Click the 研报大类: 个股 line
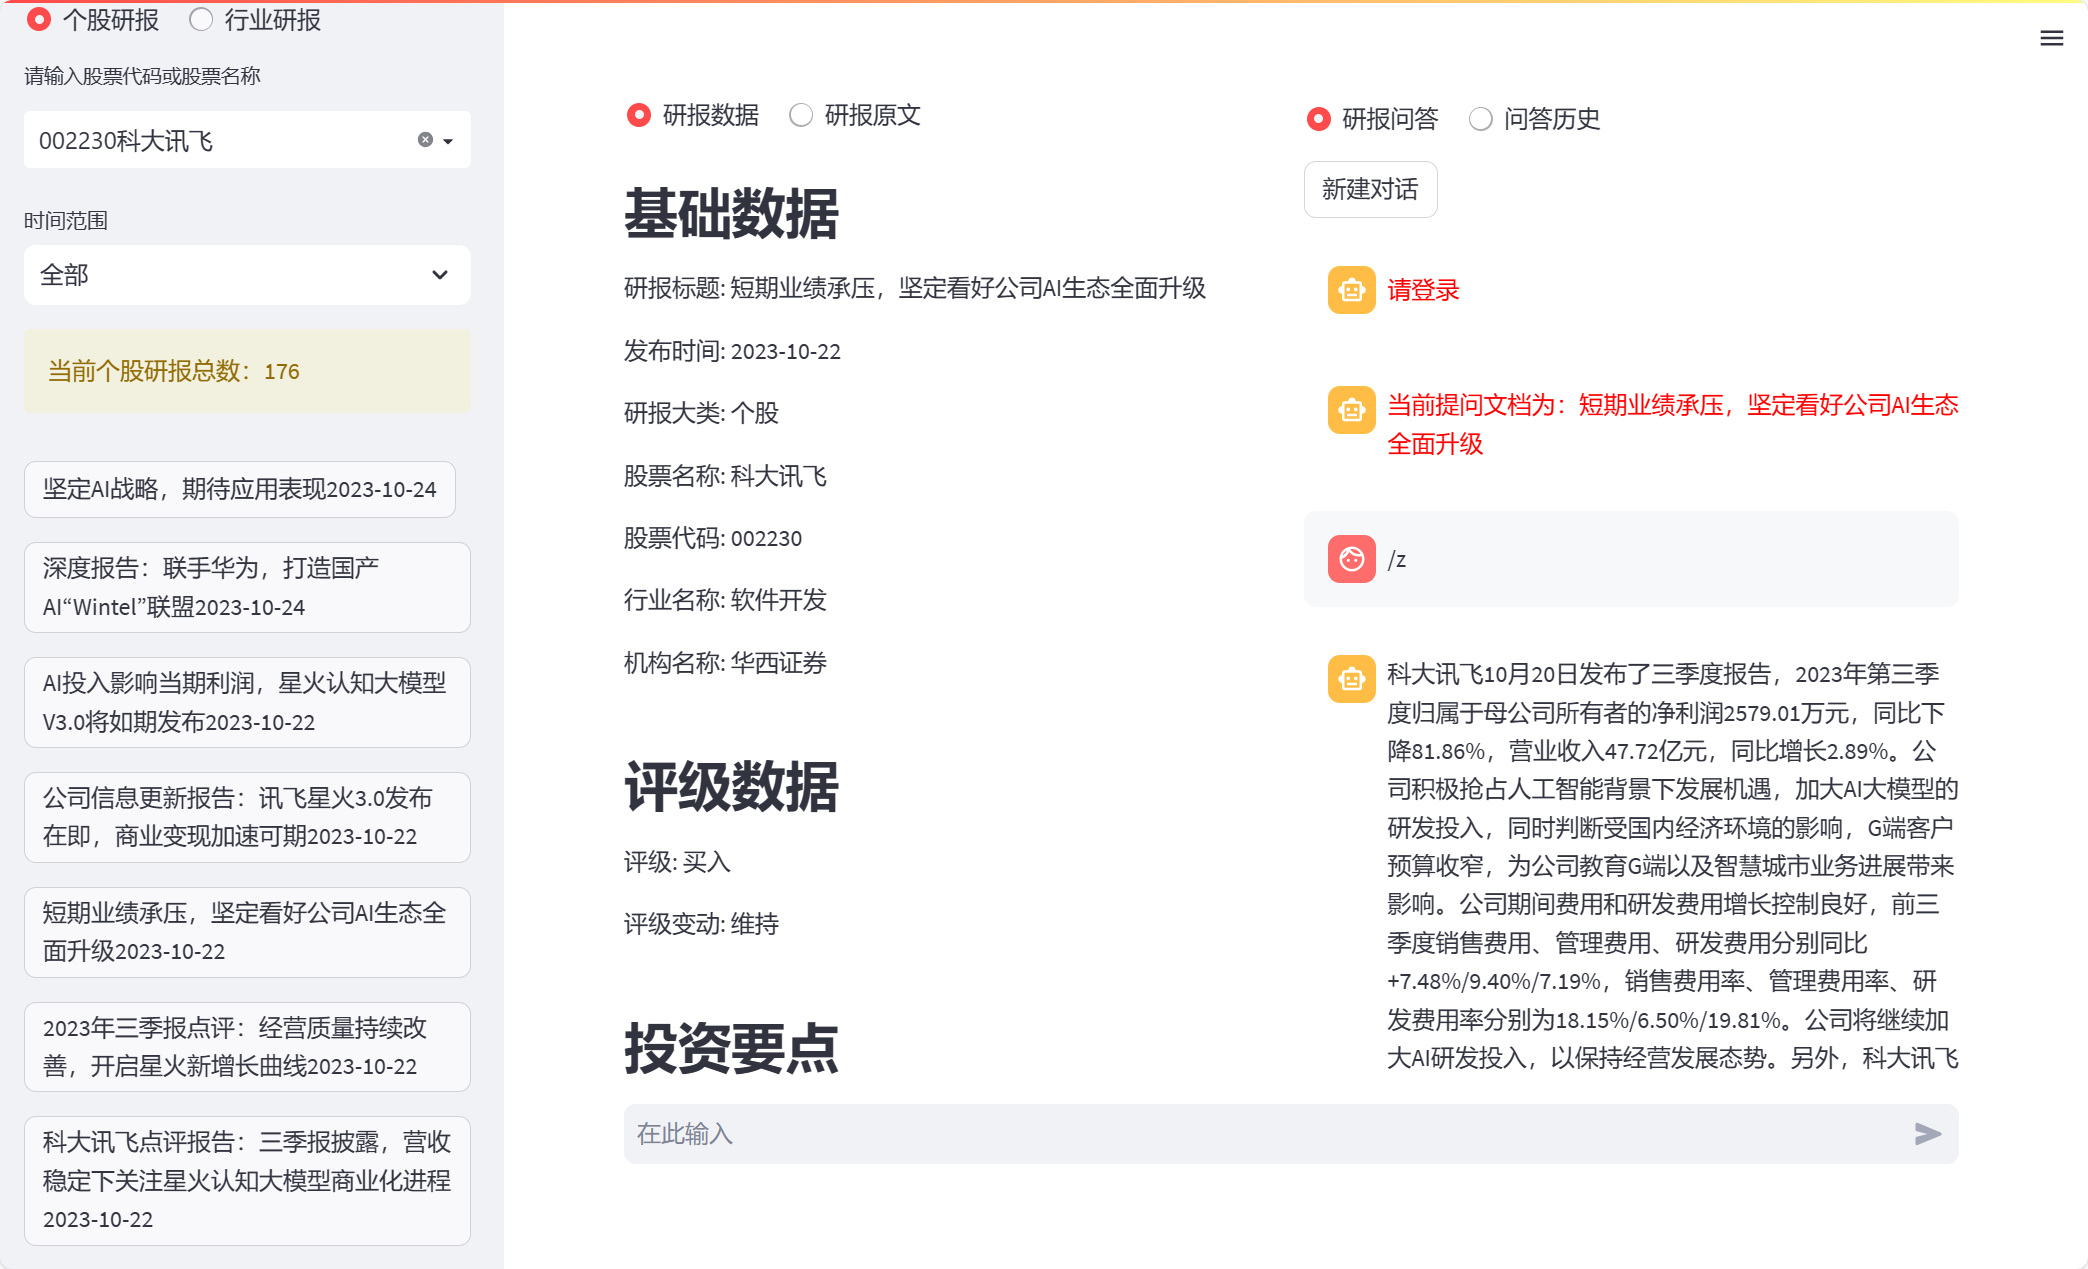This screenshot has height=1269, width=2088. tap(701, 413)
